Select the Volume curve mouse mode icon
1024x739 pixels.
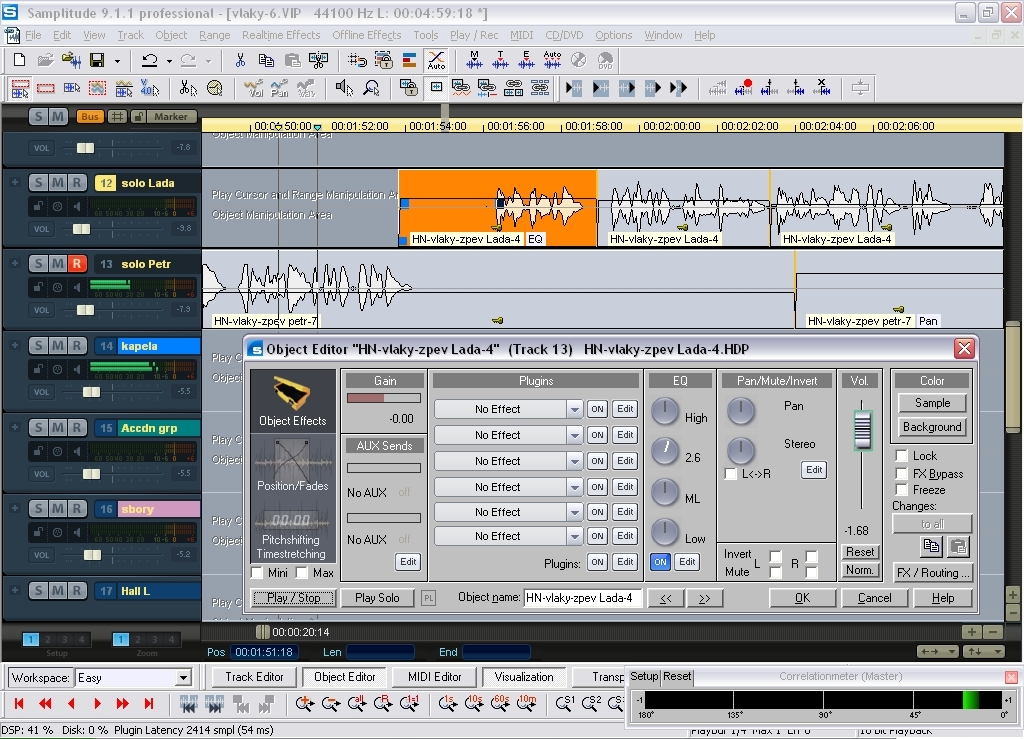(x=254, y=89)
